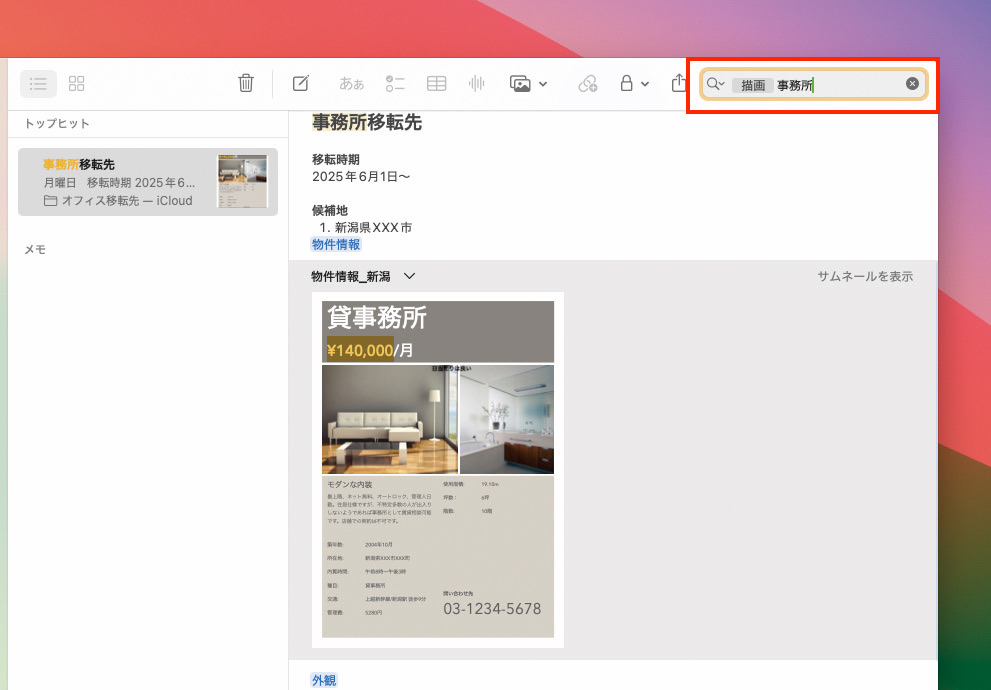The height and width of the screenshot is (690, 991).
Task: Click date text 2025年6月1日〜
Action: (x=361, y=177)
